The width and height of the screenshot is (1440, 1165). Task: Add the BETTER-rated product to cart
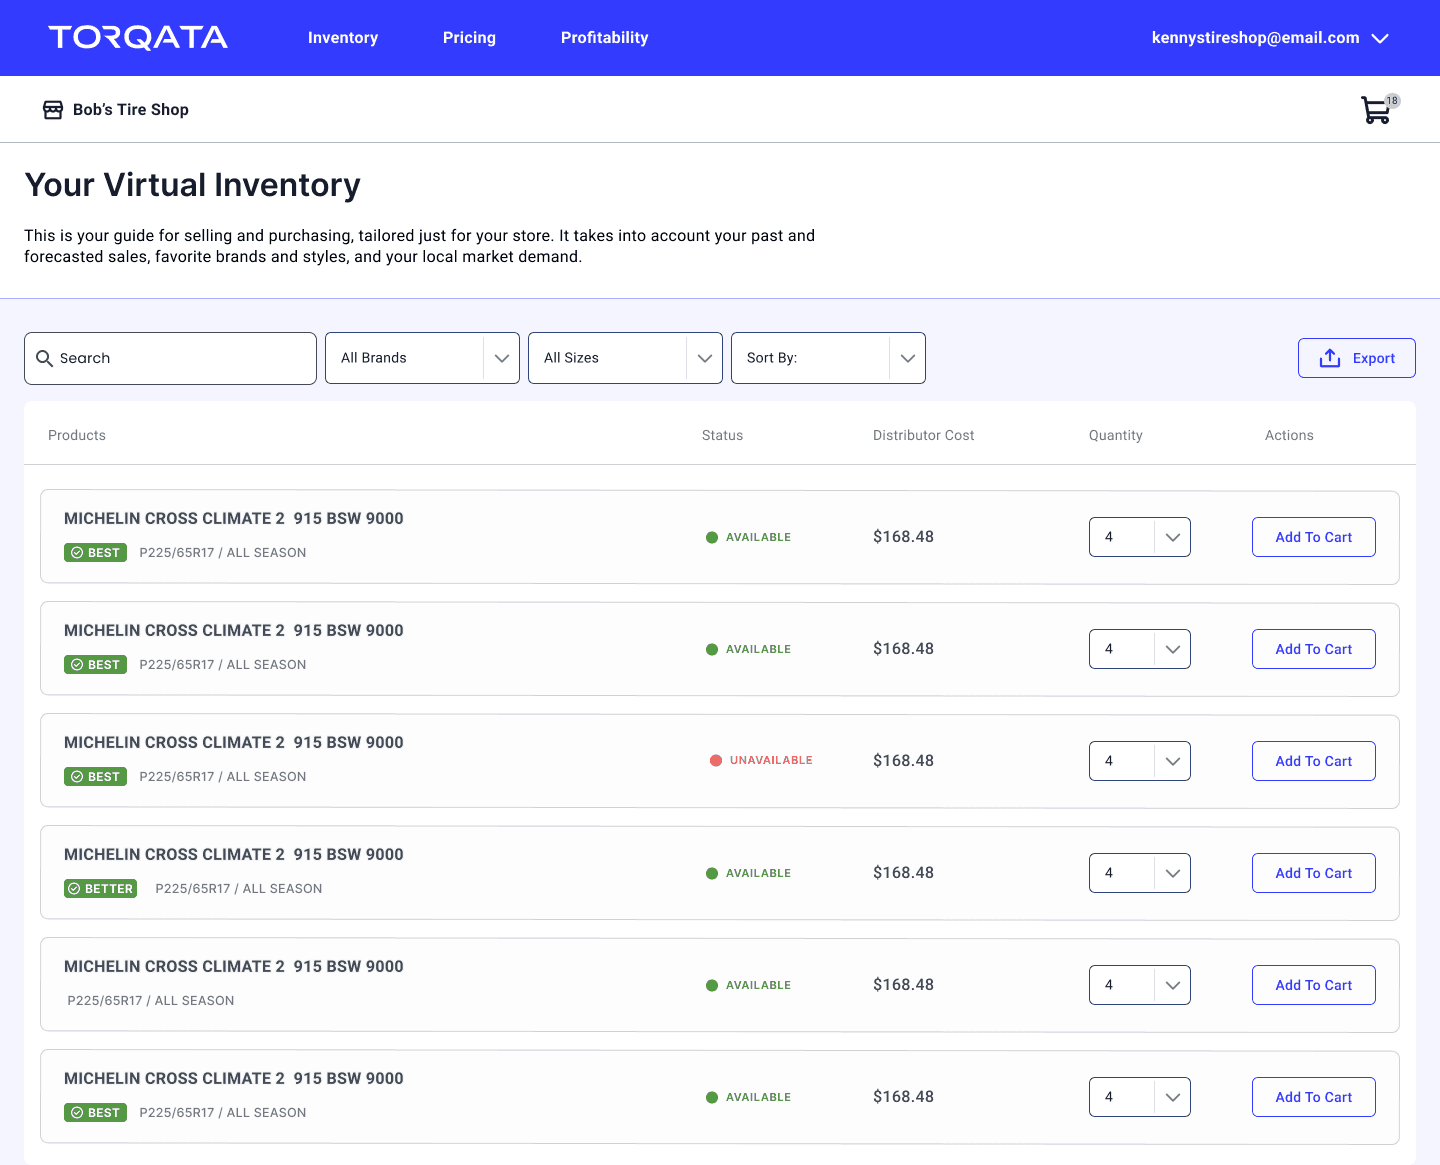pos(1313,873)
